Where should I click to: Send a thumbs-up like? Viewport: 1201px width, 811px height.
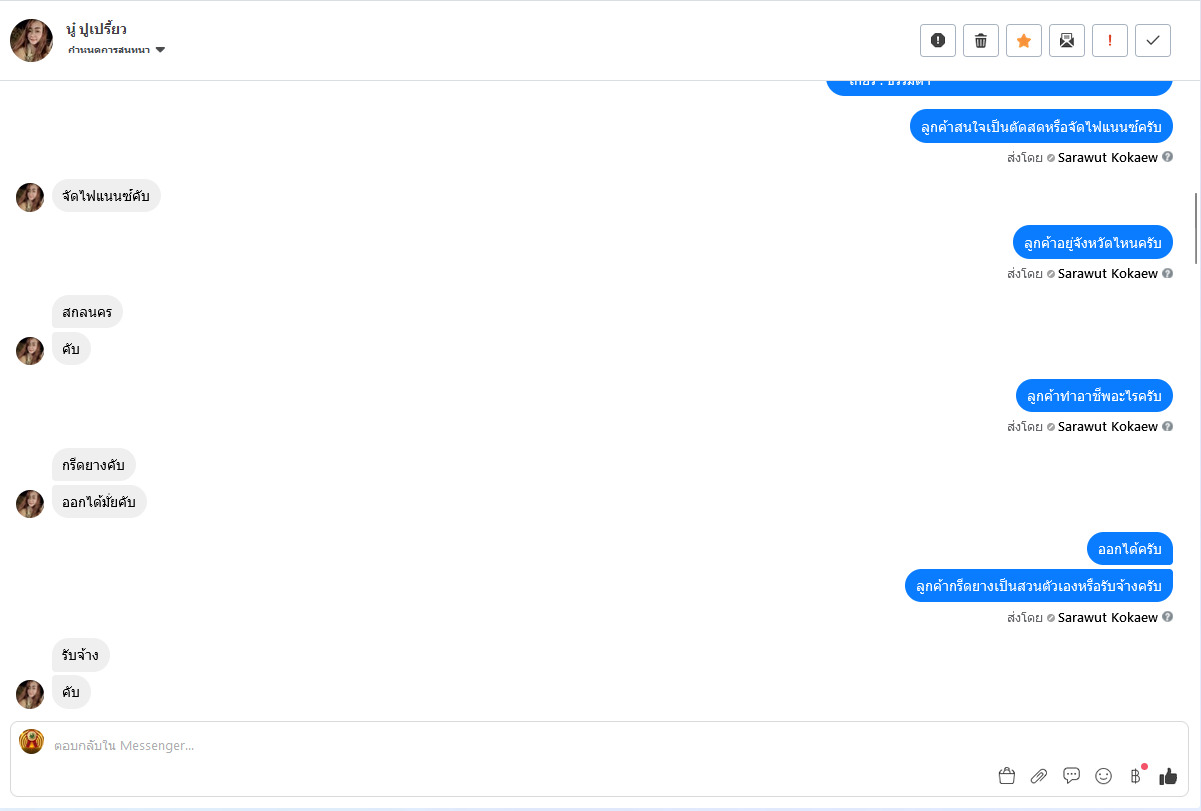[1168, 776]
